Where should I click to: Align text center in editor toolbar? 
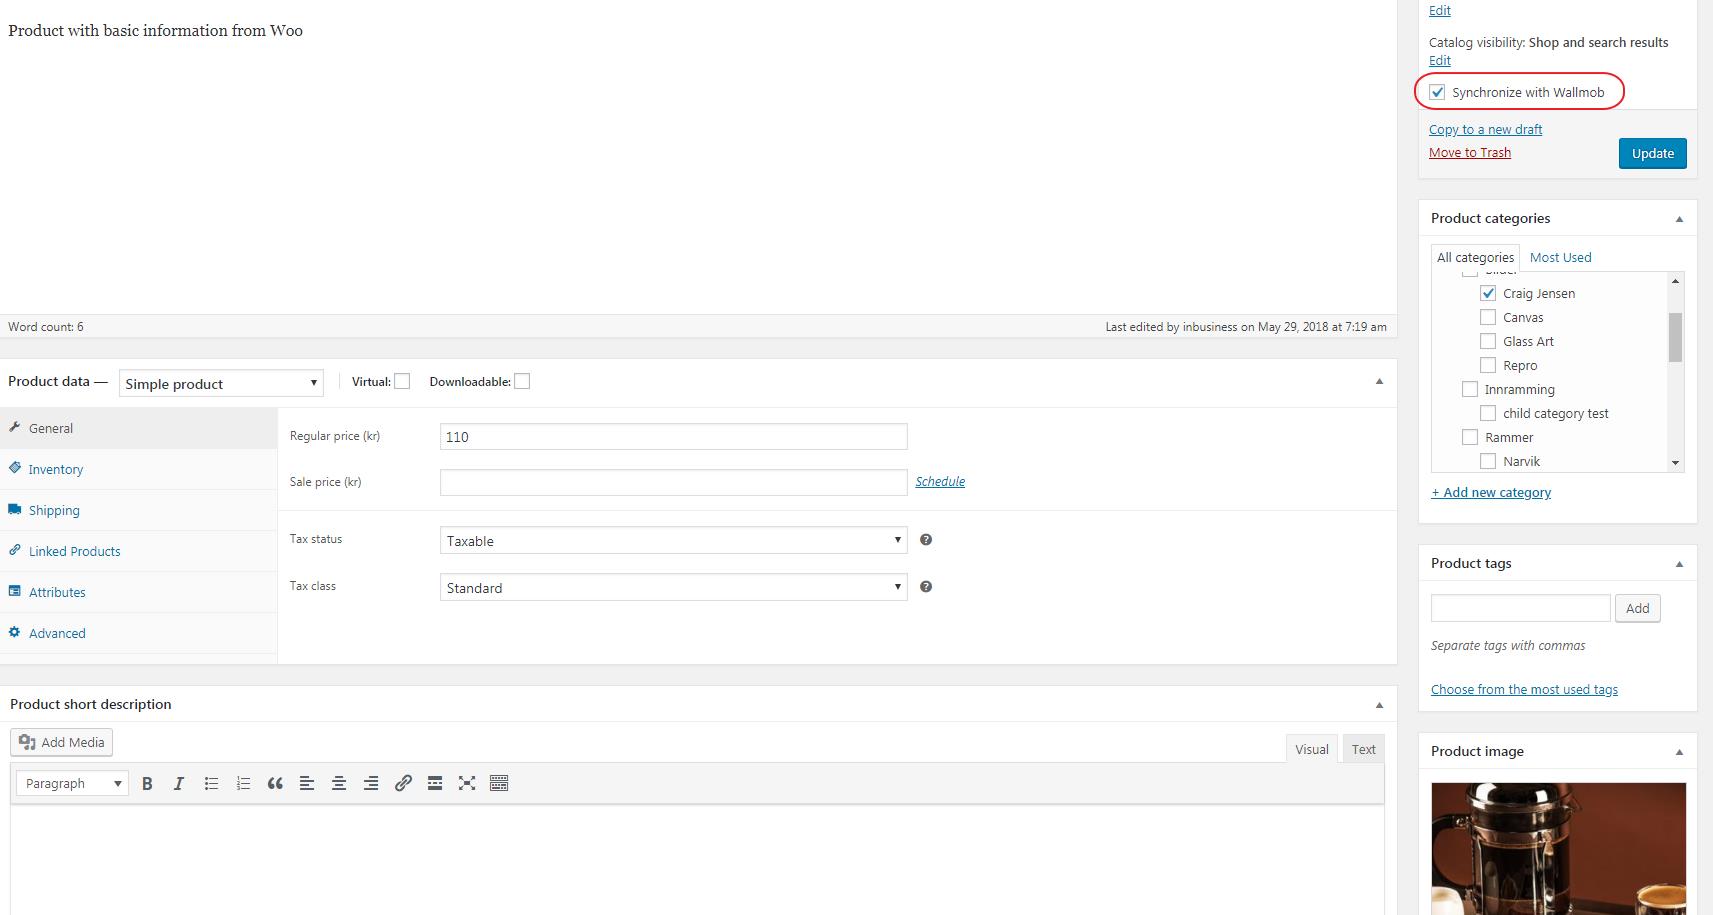[x=339, y=784]
